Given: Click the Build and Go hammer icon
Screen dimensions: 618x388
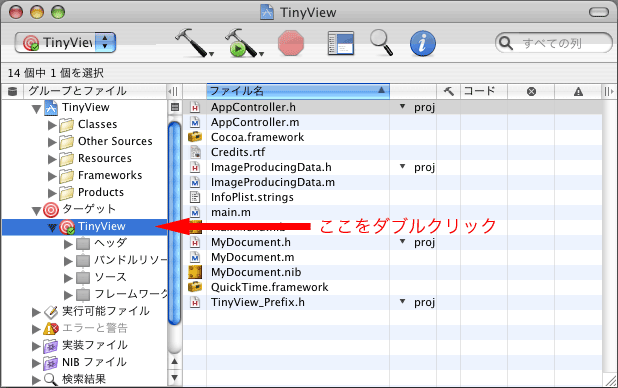Looking at the screenshot, I should [240, 42].
